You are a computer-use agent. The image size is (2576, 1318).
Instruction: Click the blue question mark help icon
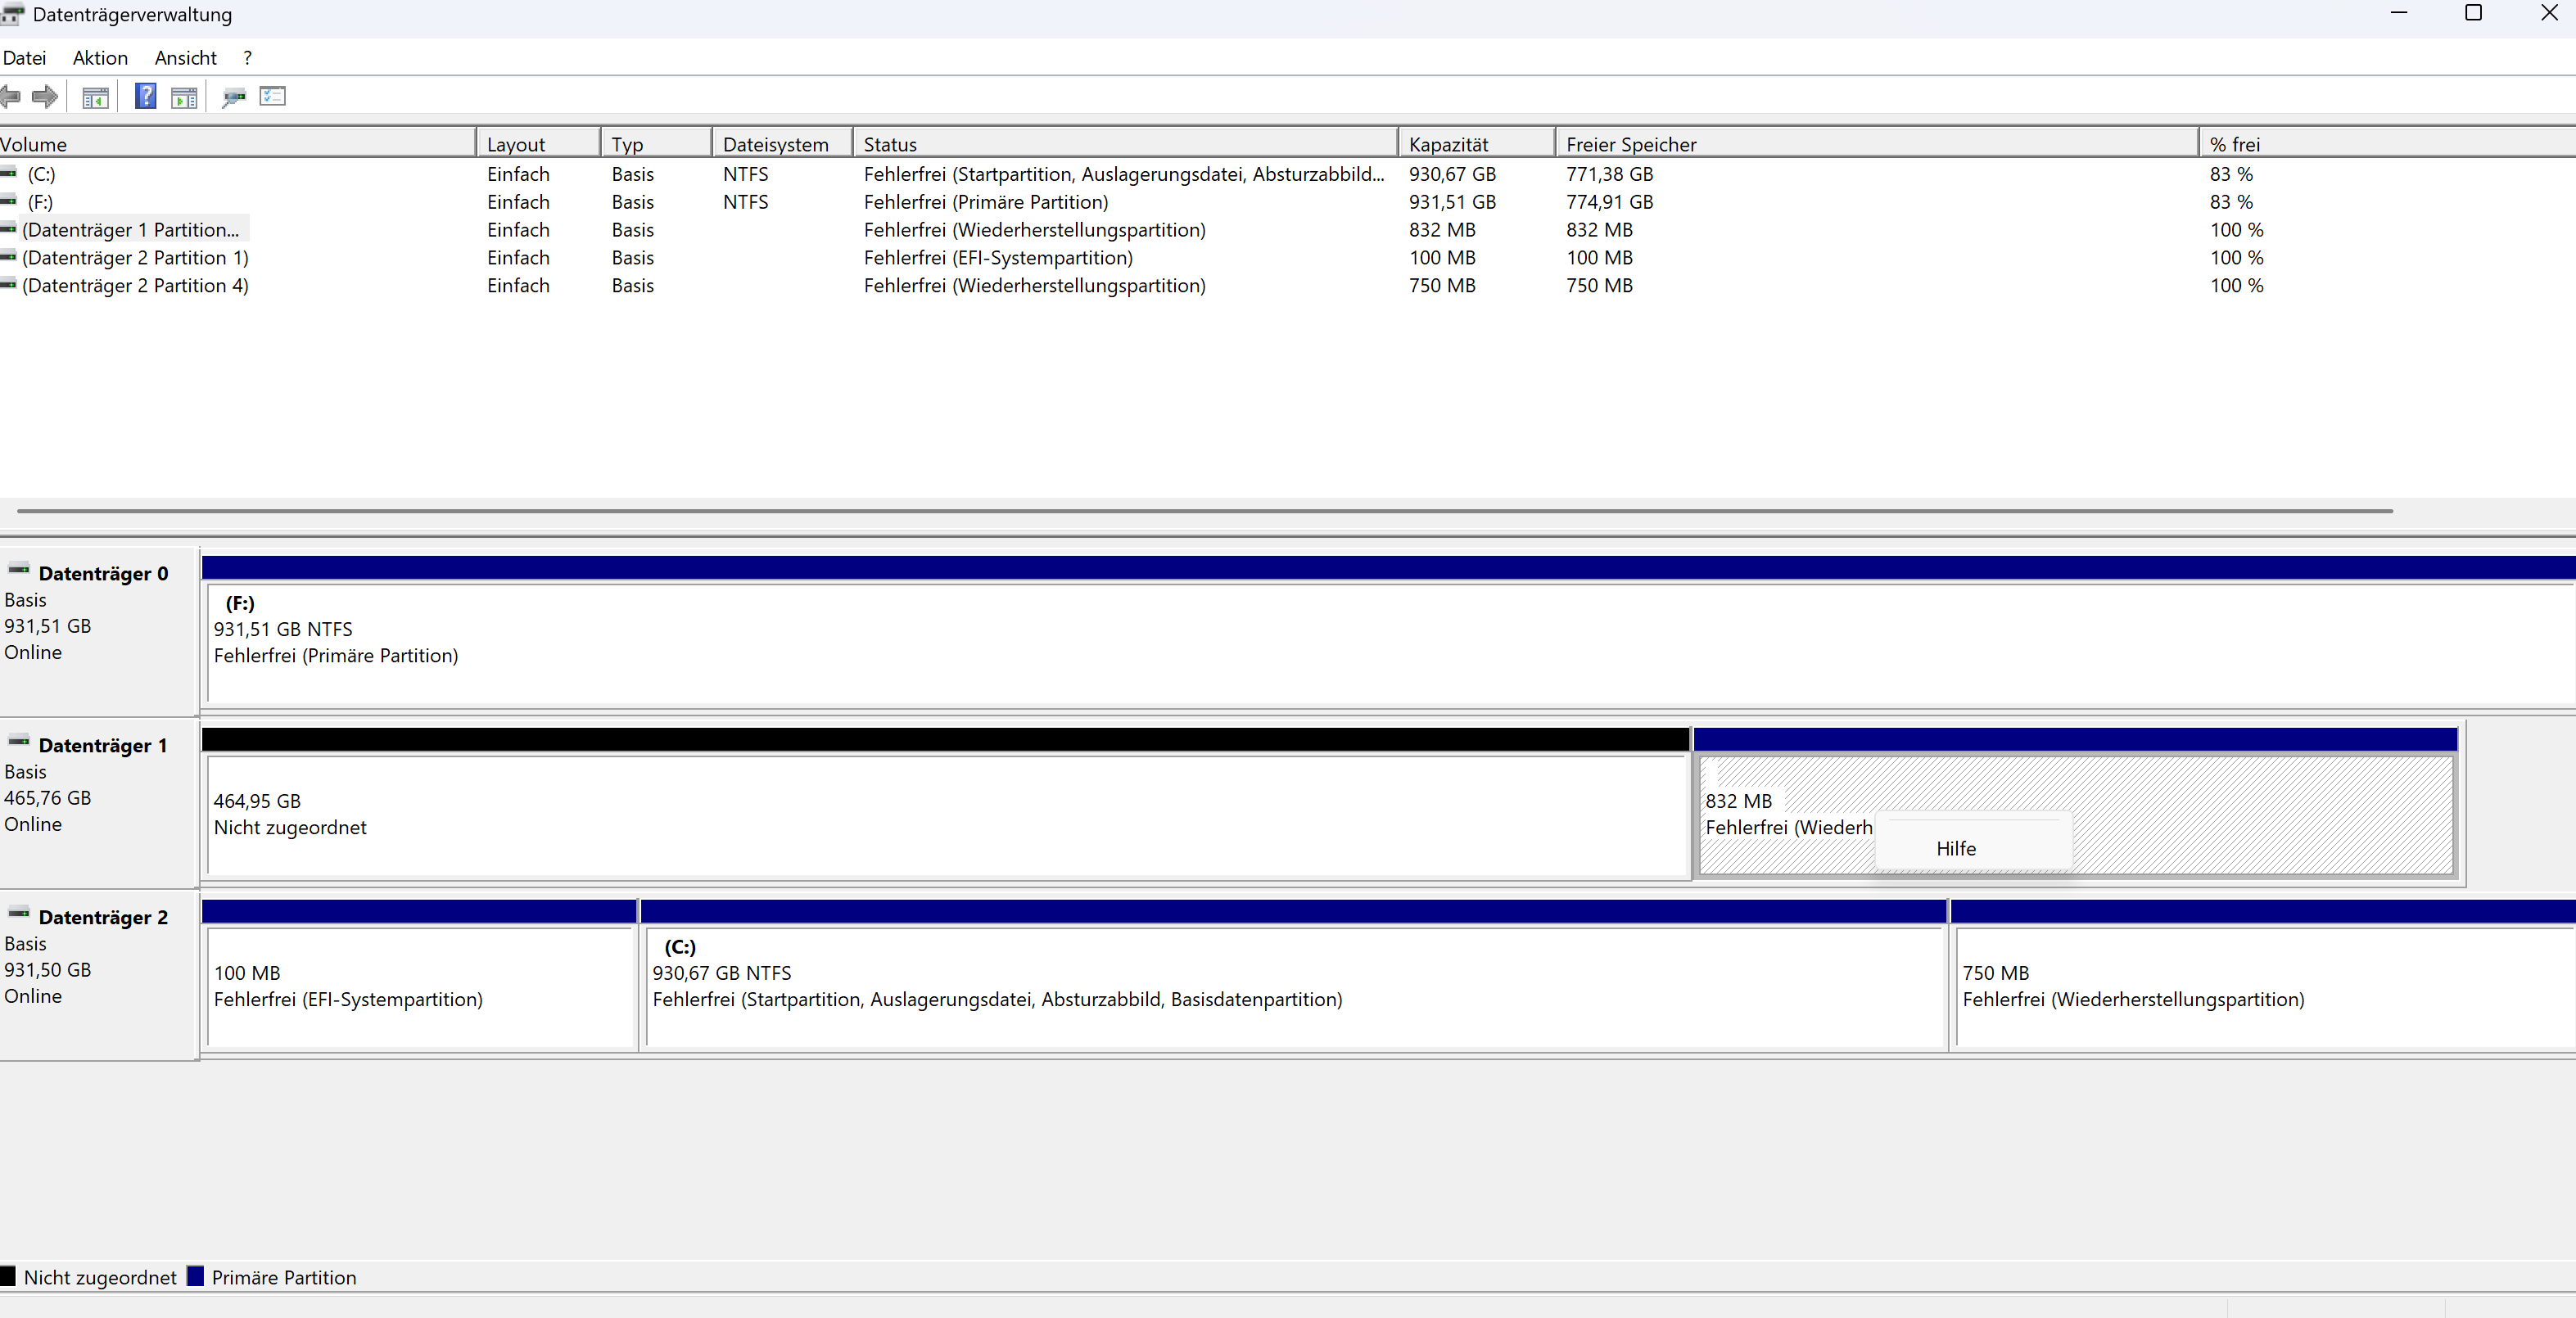tap(145, 96)
